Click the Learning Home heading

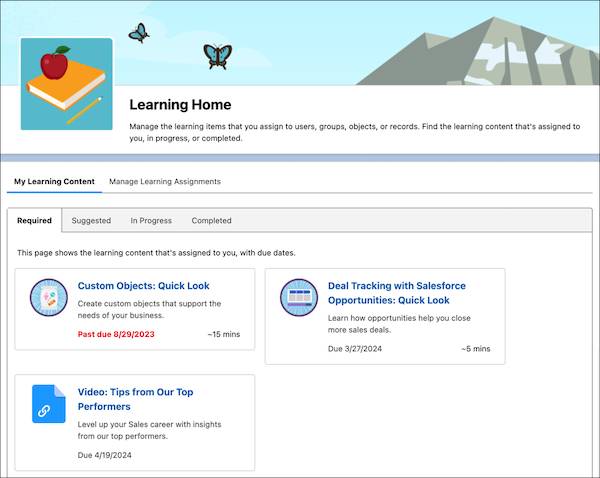(180, 104)
